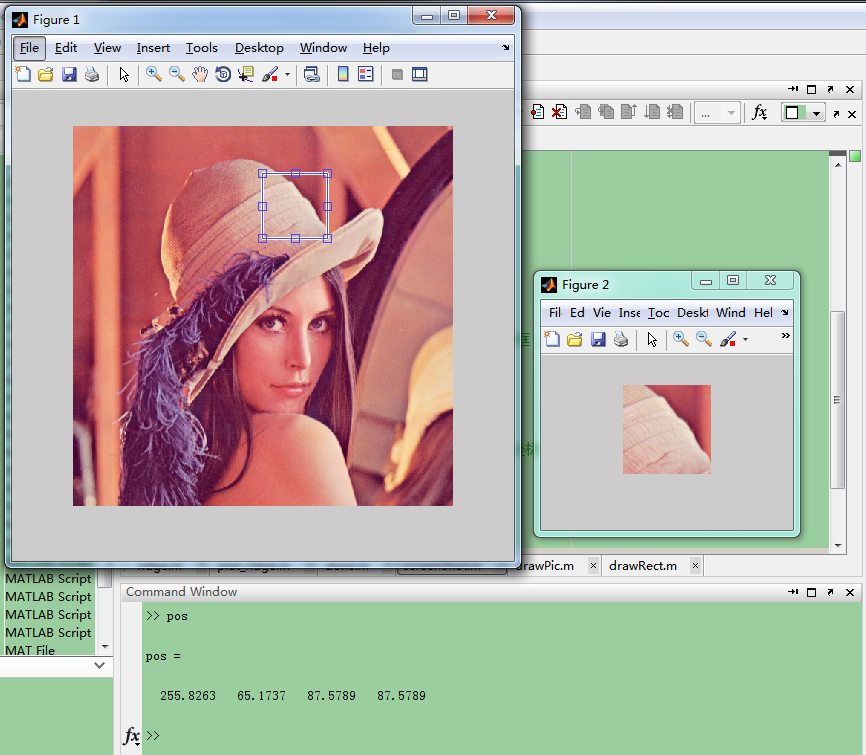Open Insert menu in Figure 1

[153, 48]
